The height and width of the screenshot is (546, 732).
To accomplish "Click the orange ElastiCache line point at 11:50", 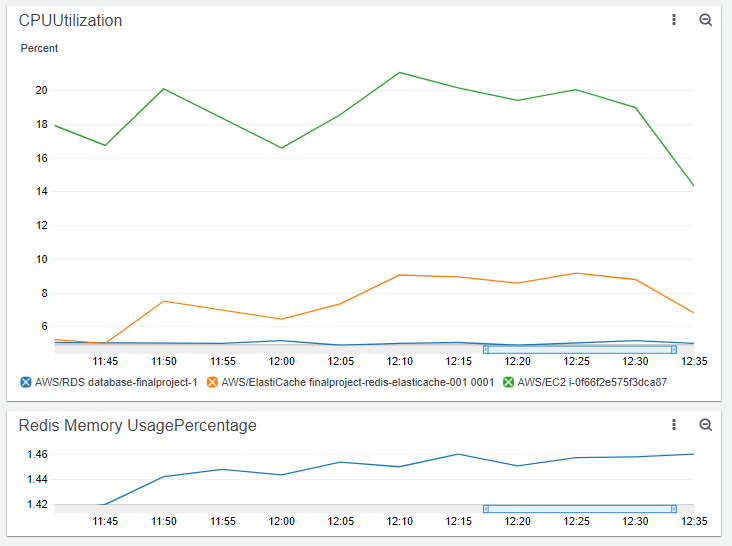I will [164, 301].
